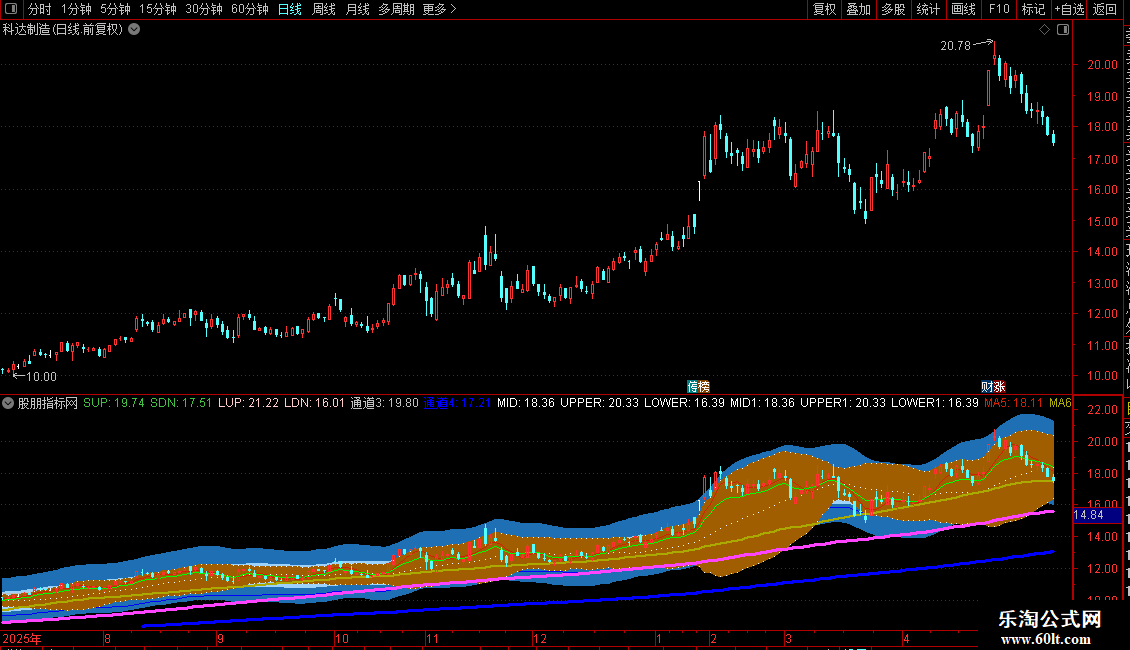Click the LUP: 21.22 indicator value
The image size is (1130, 650).
(x=248, y=403)
